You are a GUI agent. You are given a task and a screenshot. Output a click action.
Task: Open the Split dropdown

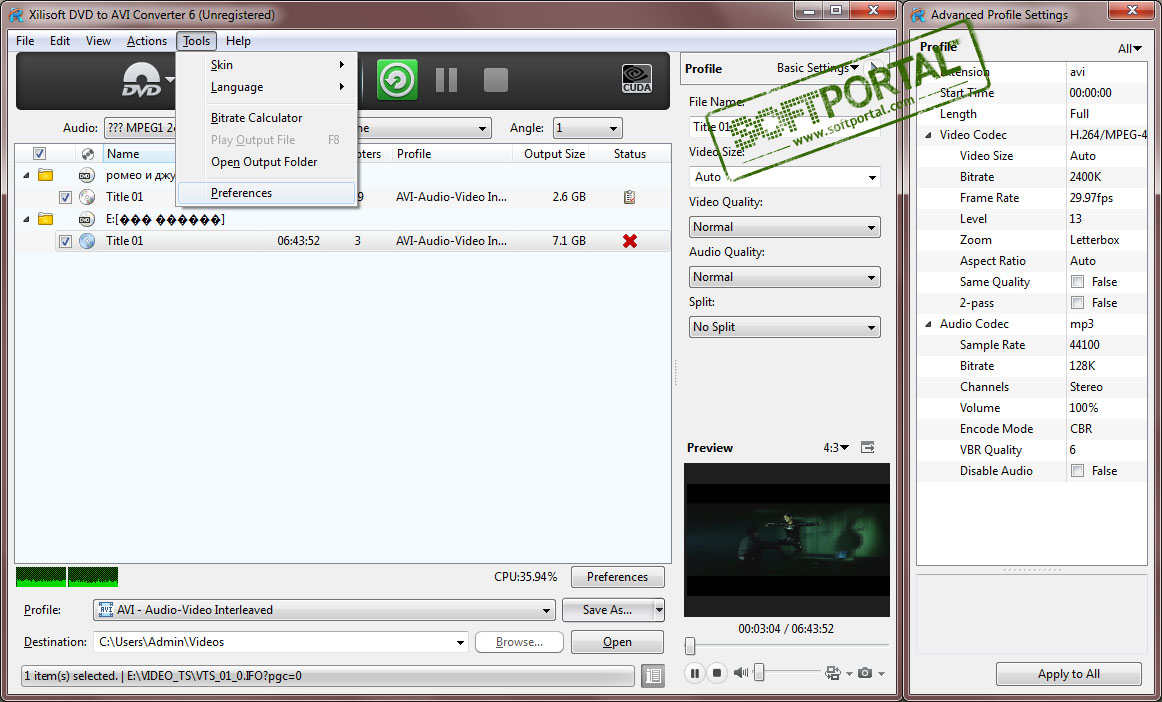[x=785, y=327]
